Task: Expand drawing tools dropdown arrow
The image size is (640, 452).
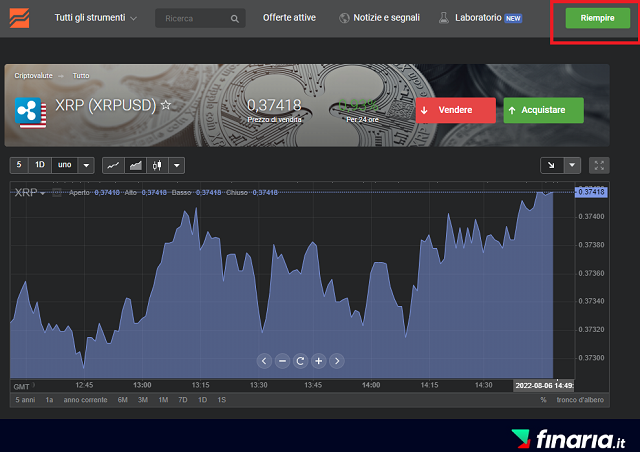Action: click(572, 165)
